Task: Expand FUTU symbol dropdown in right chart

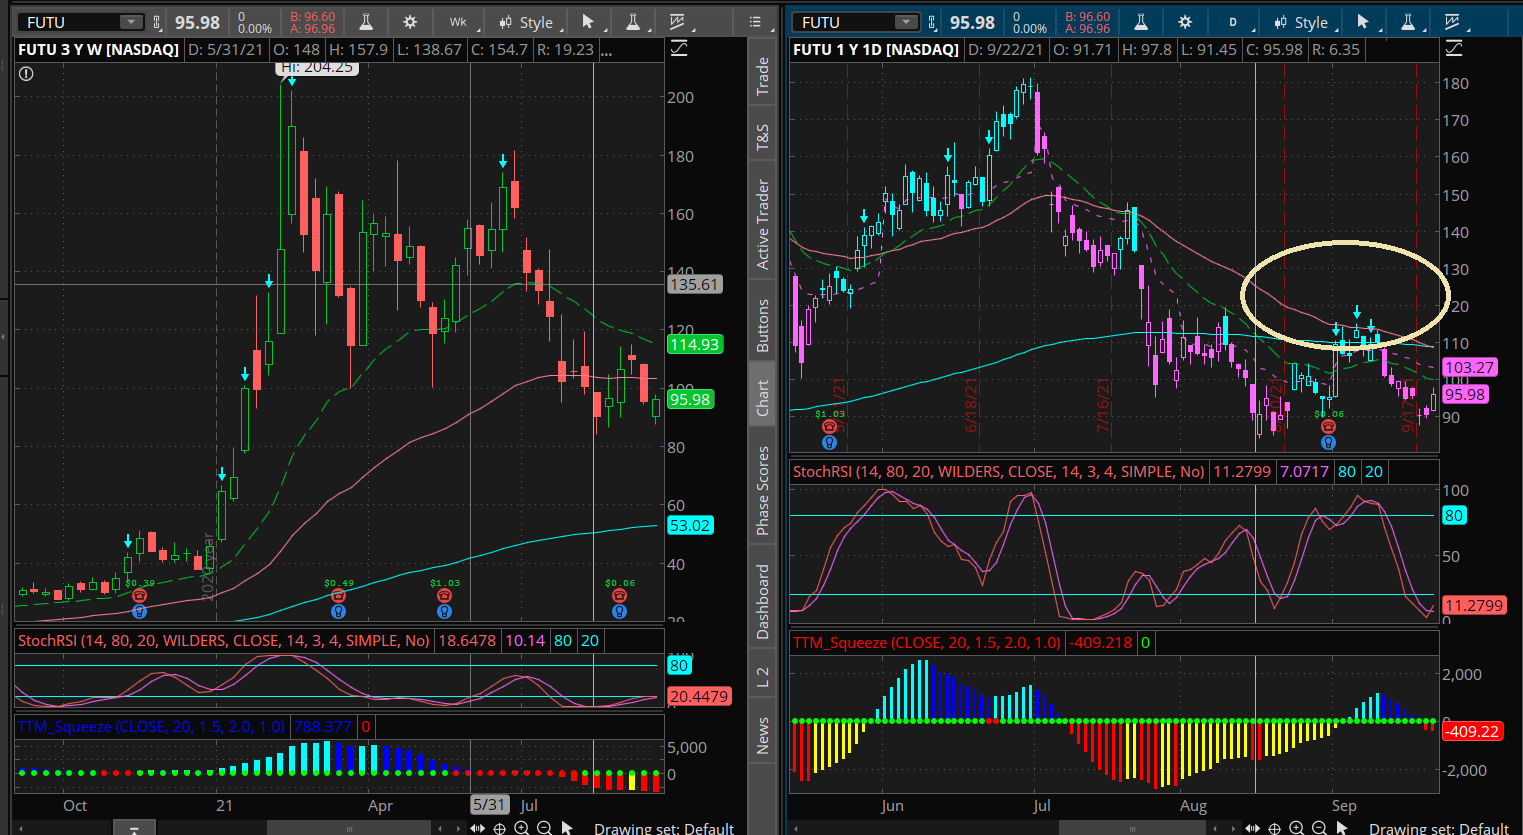Action: click(x=905, y=22)
